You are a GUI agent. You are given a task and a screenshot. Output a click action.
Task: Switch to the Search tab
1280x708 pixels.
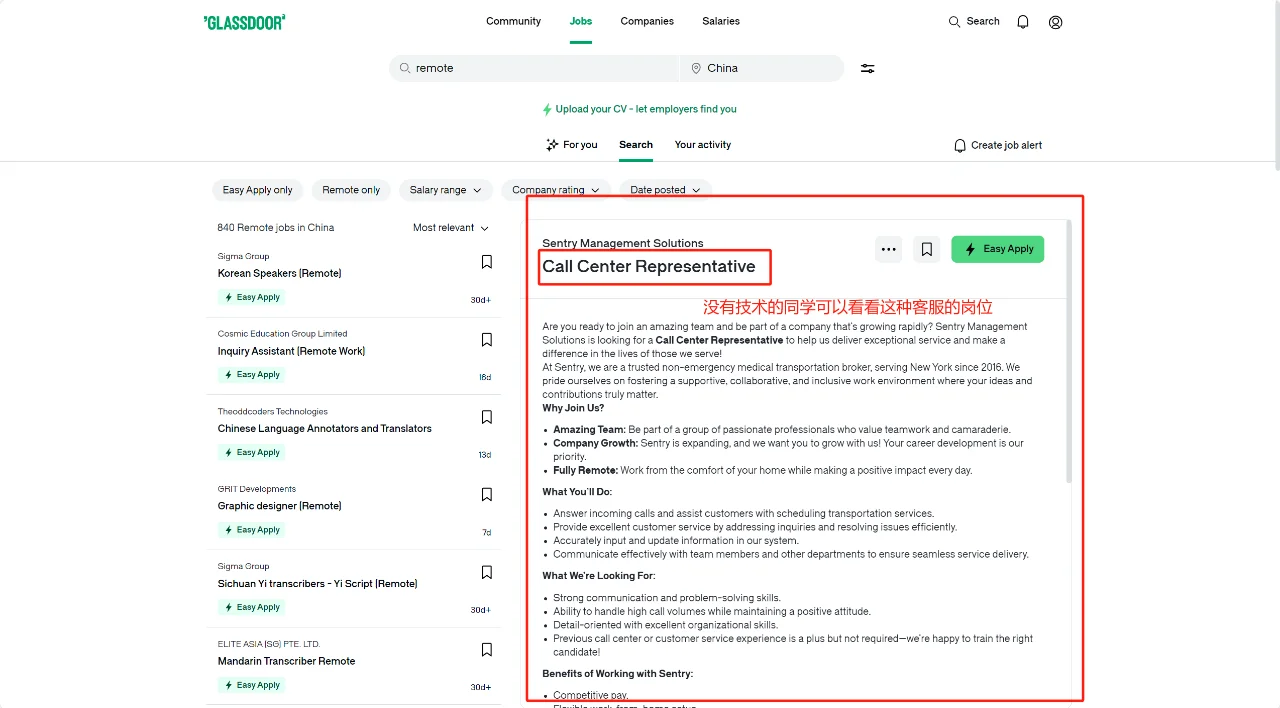636,145
